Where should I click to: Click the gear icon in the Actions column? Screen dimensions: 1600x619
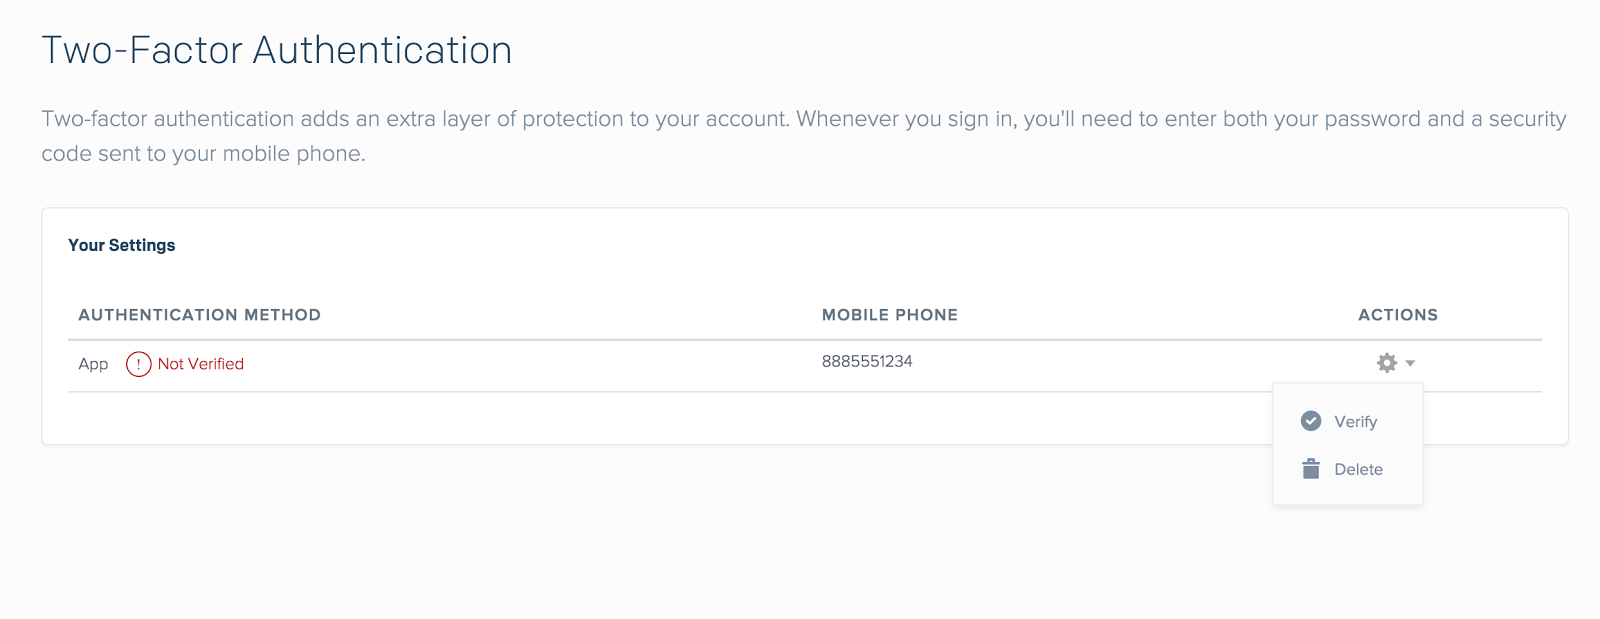pyautogui.click(x=1386, y=363)
